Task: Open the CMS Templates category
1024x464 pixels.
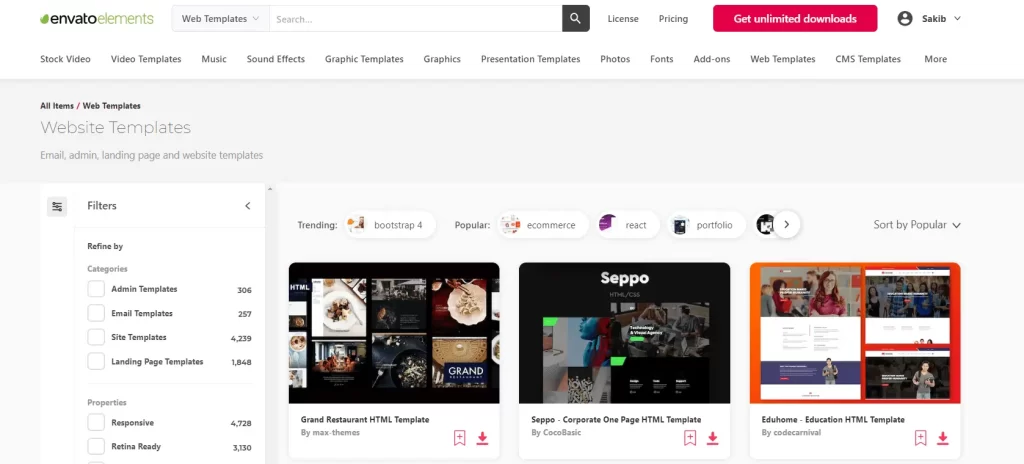Action: coord(868,59)
